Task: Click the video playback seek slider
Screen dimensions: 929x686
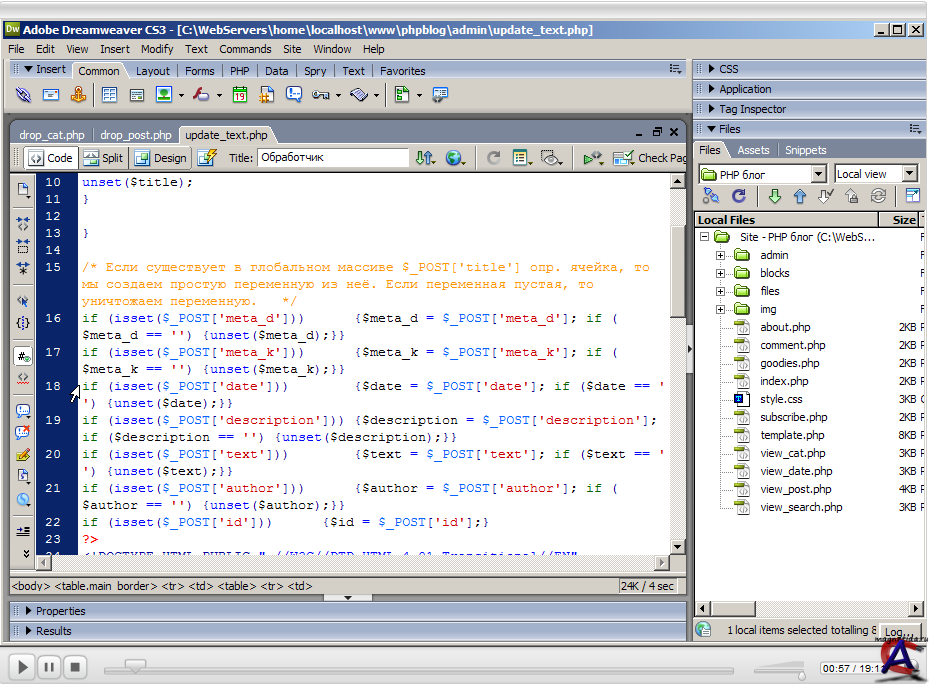Action: [134, 665]
